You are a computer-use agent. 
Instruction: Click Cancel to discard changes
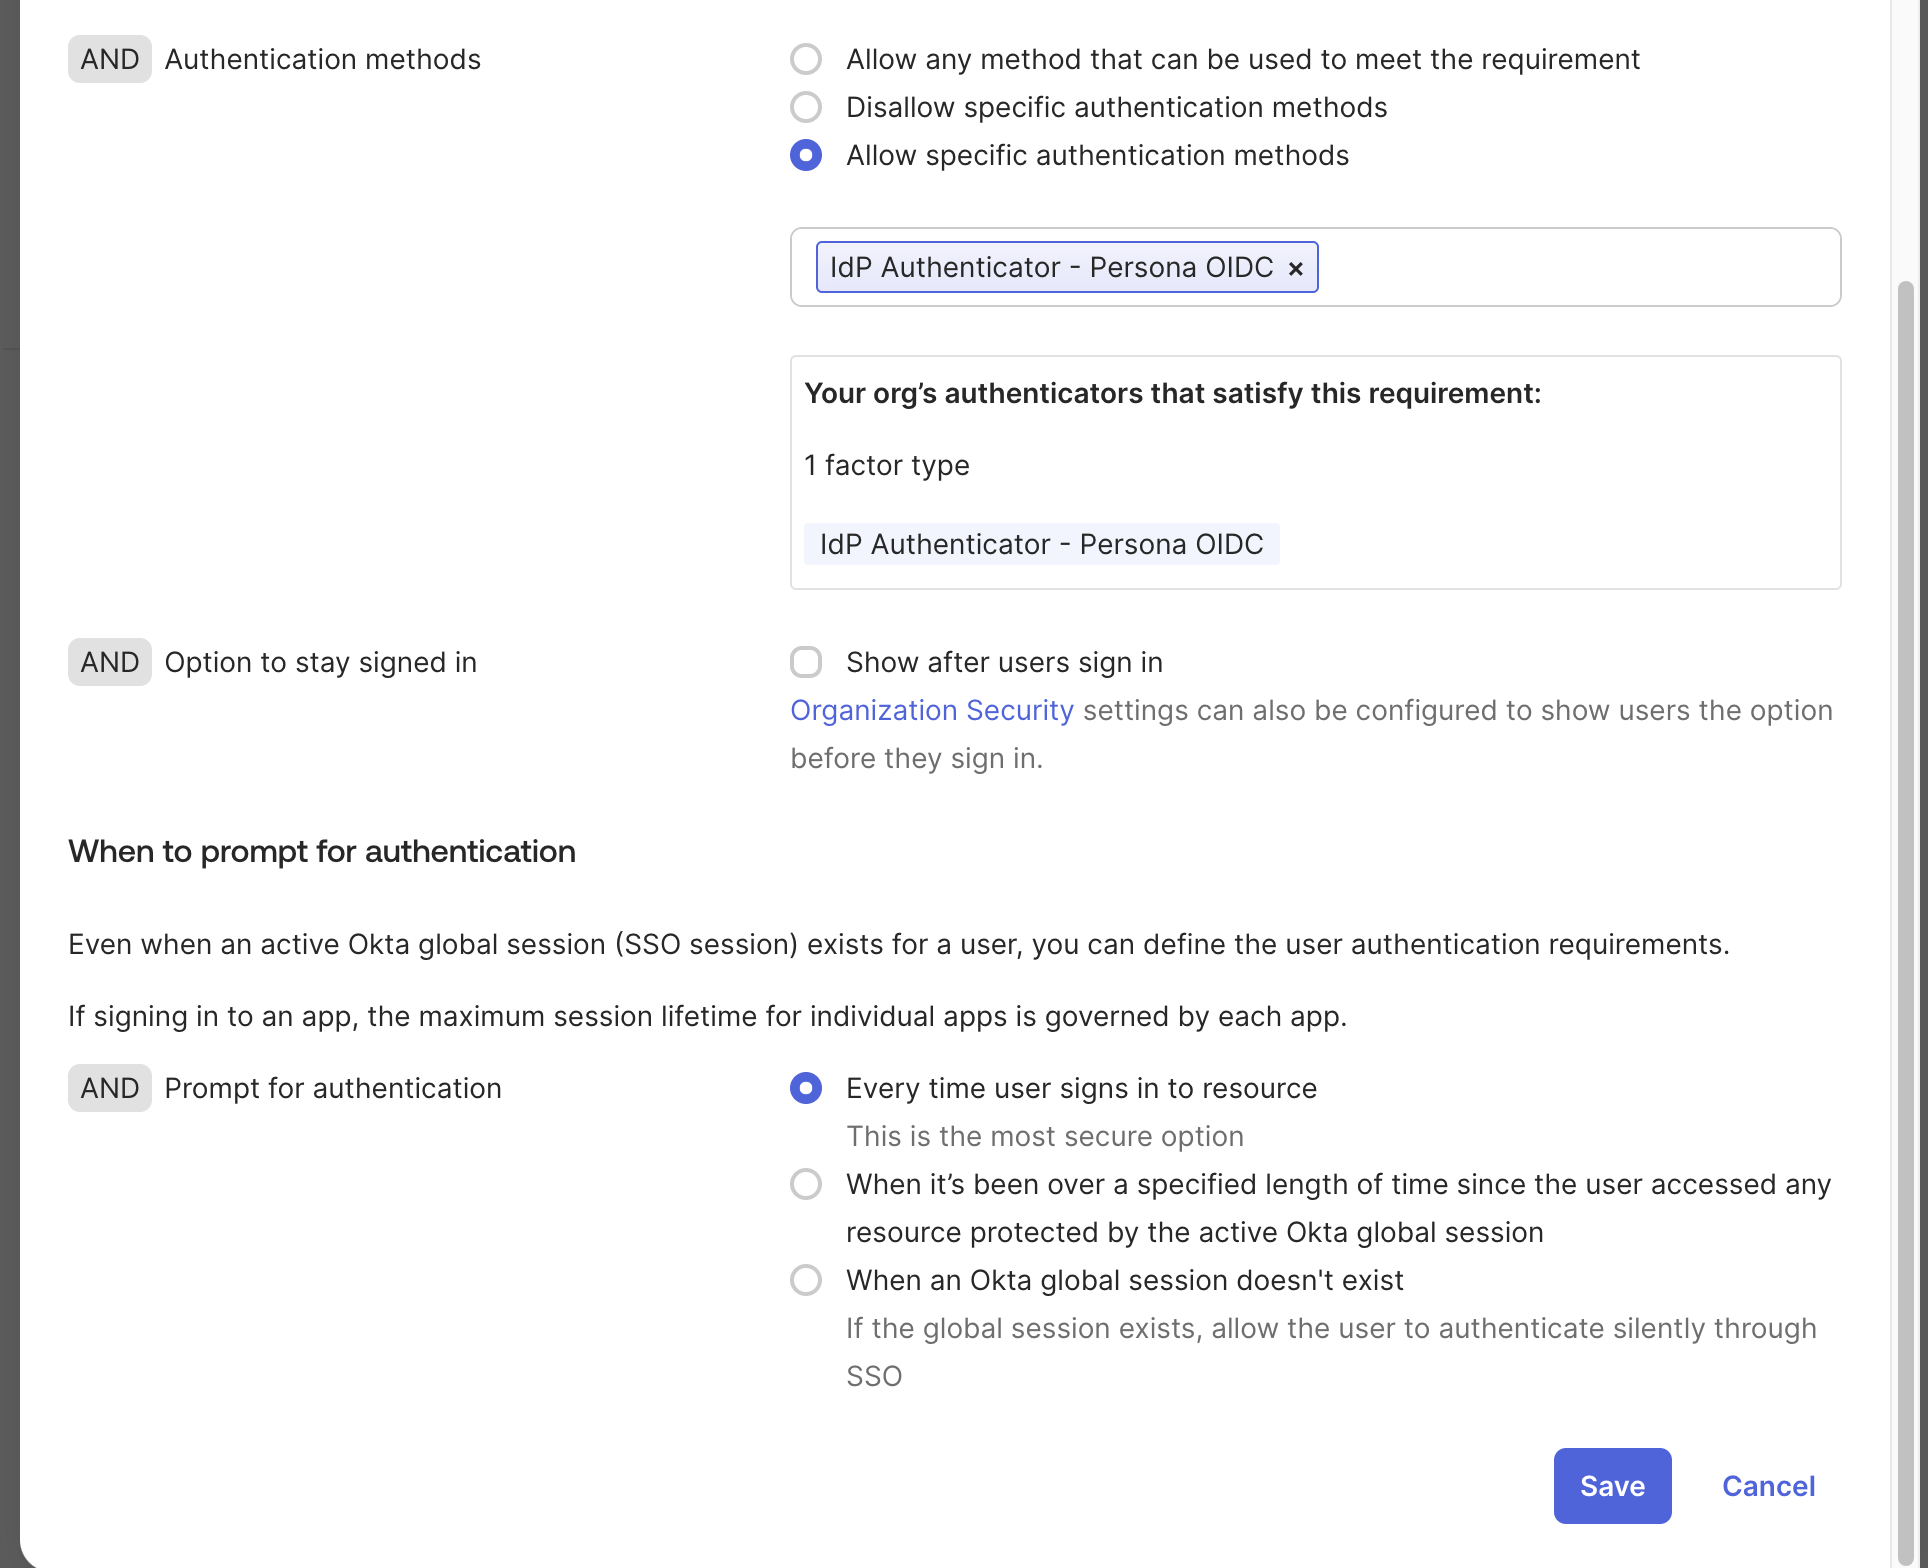[1767, 1486]
